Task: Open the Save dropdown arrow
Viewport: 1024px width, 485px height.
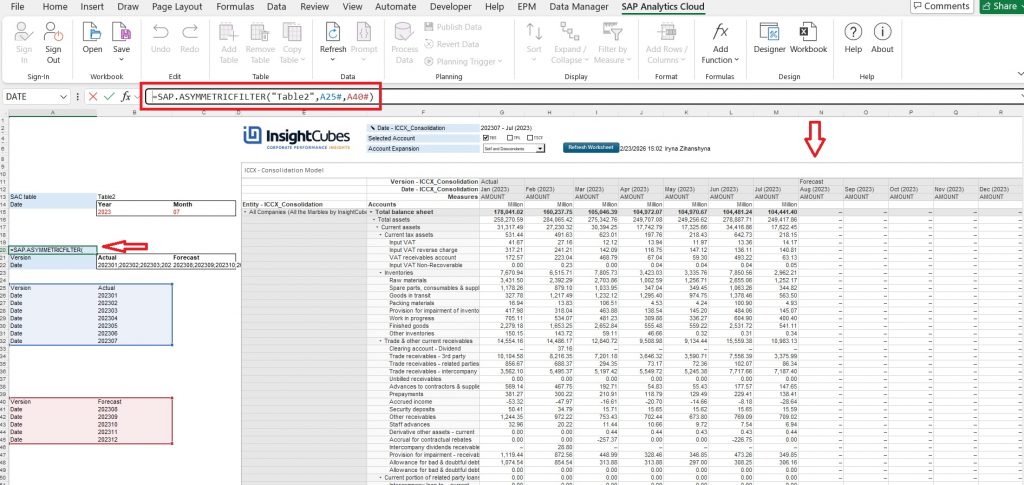Action: (x=121, y=60)
